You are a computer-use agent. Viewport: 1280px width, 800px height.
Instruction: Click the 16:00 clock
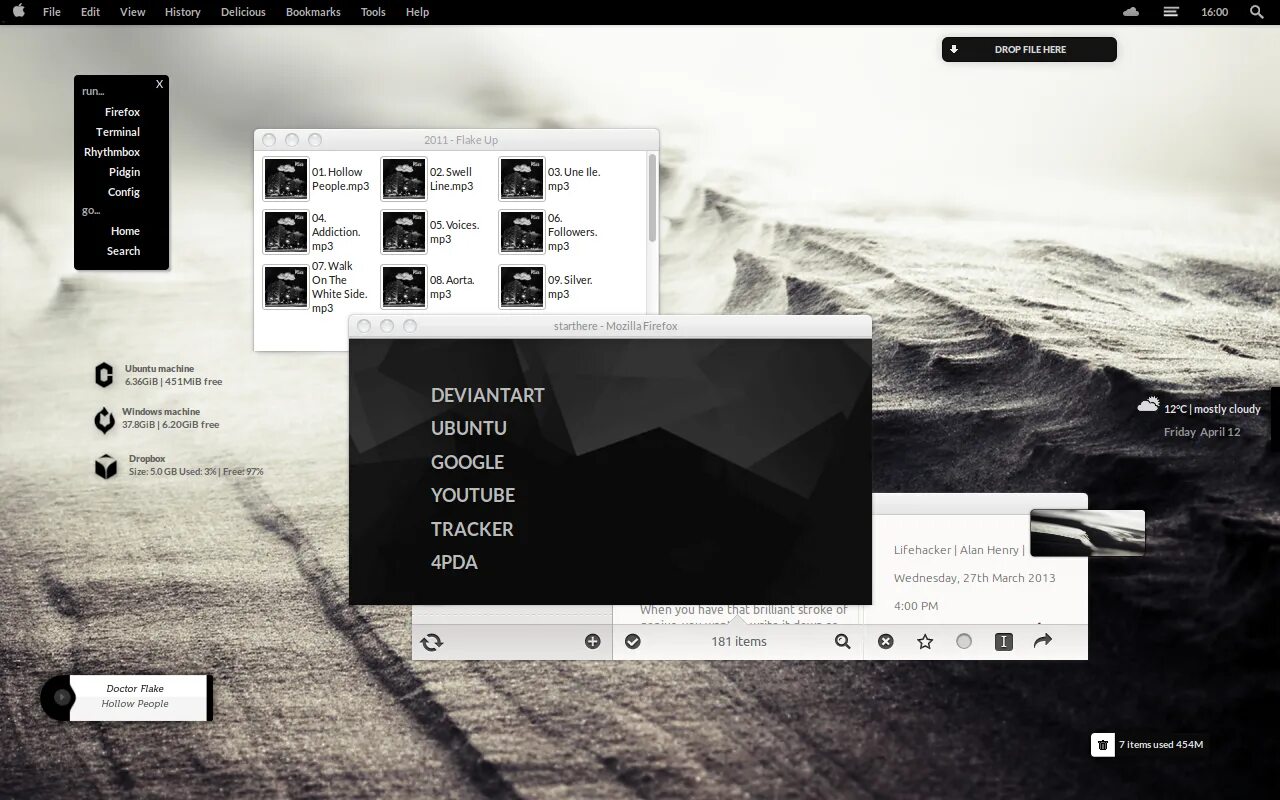pos(1214,12)
